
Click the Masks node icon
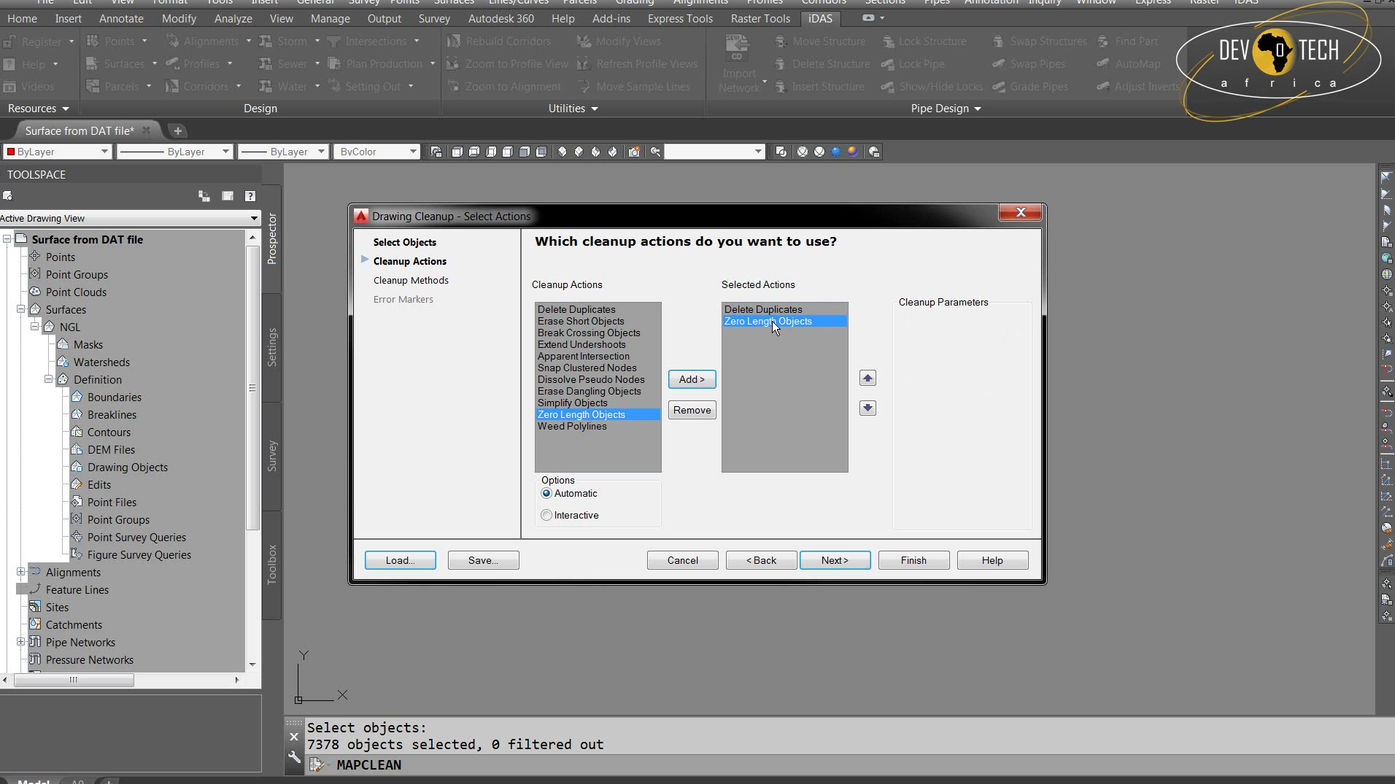pyautogui.click(x=63, y=345)
